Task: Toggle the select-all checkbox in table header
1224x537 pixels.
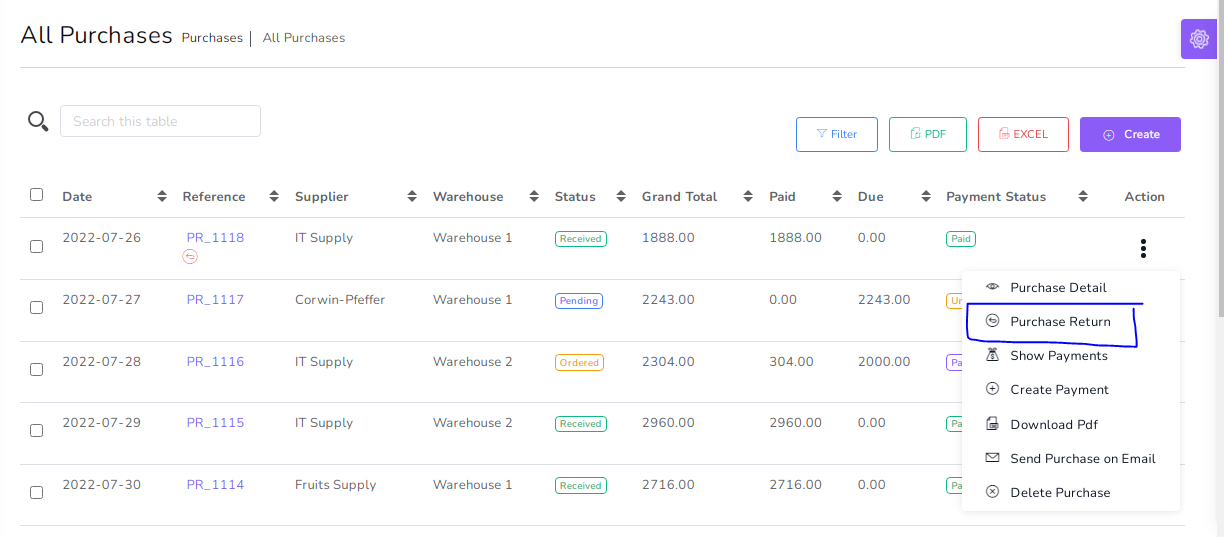Action: [x=37, y=195]
